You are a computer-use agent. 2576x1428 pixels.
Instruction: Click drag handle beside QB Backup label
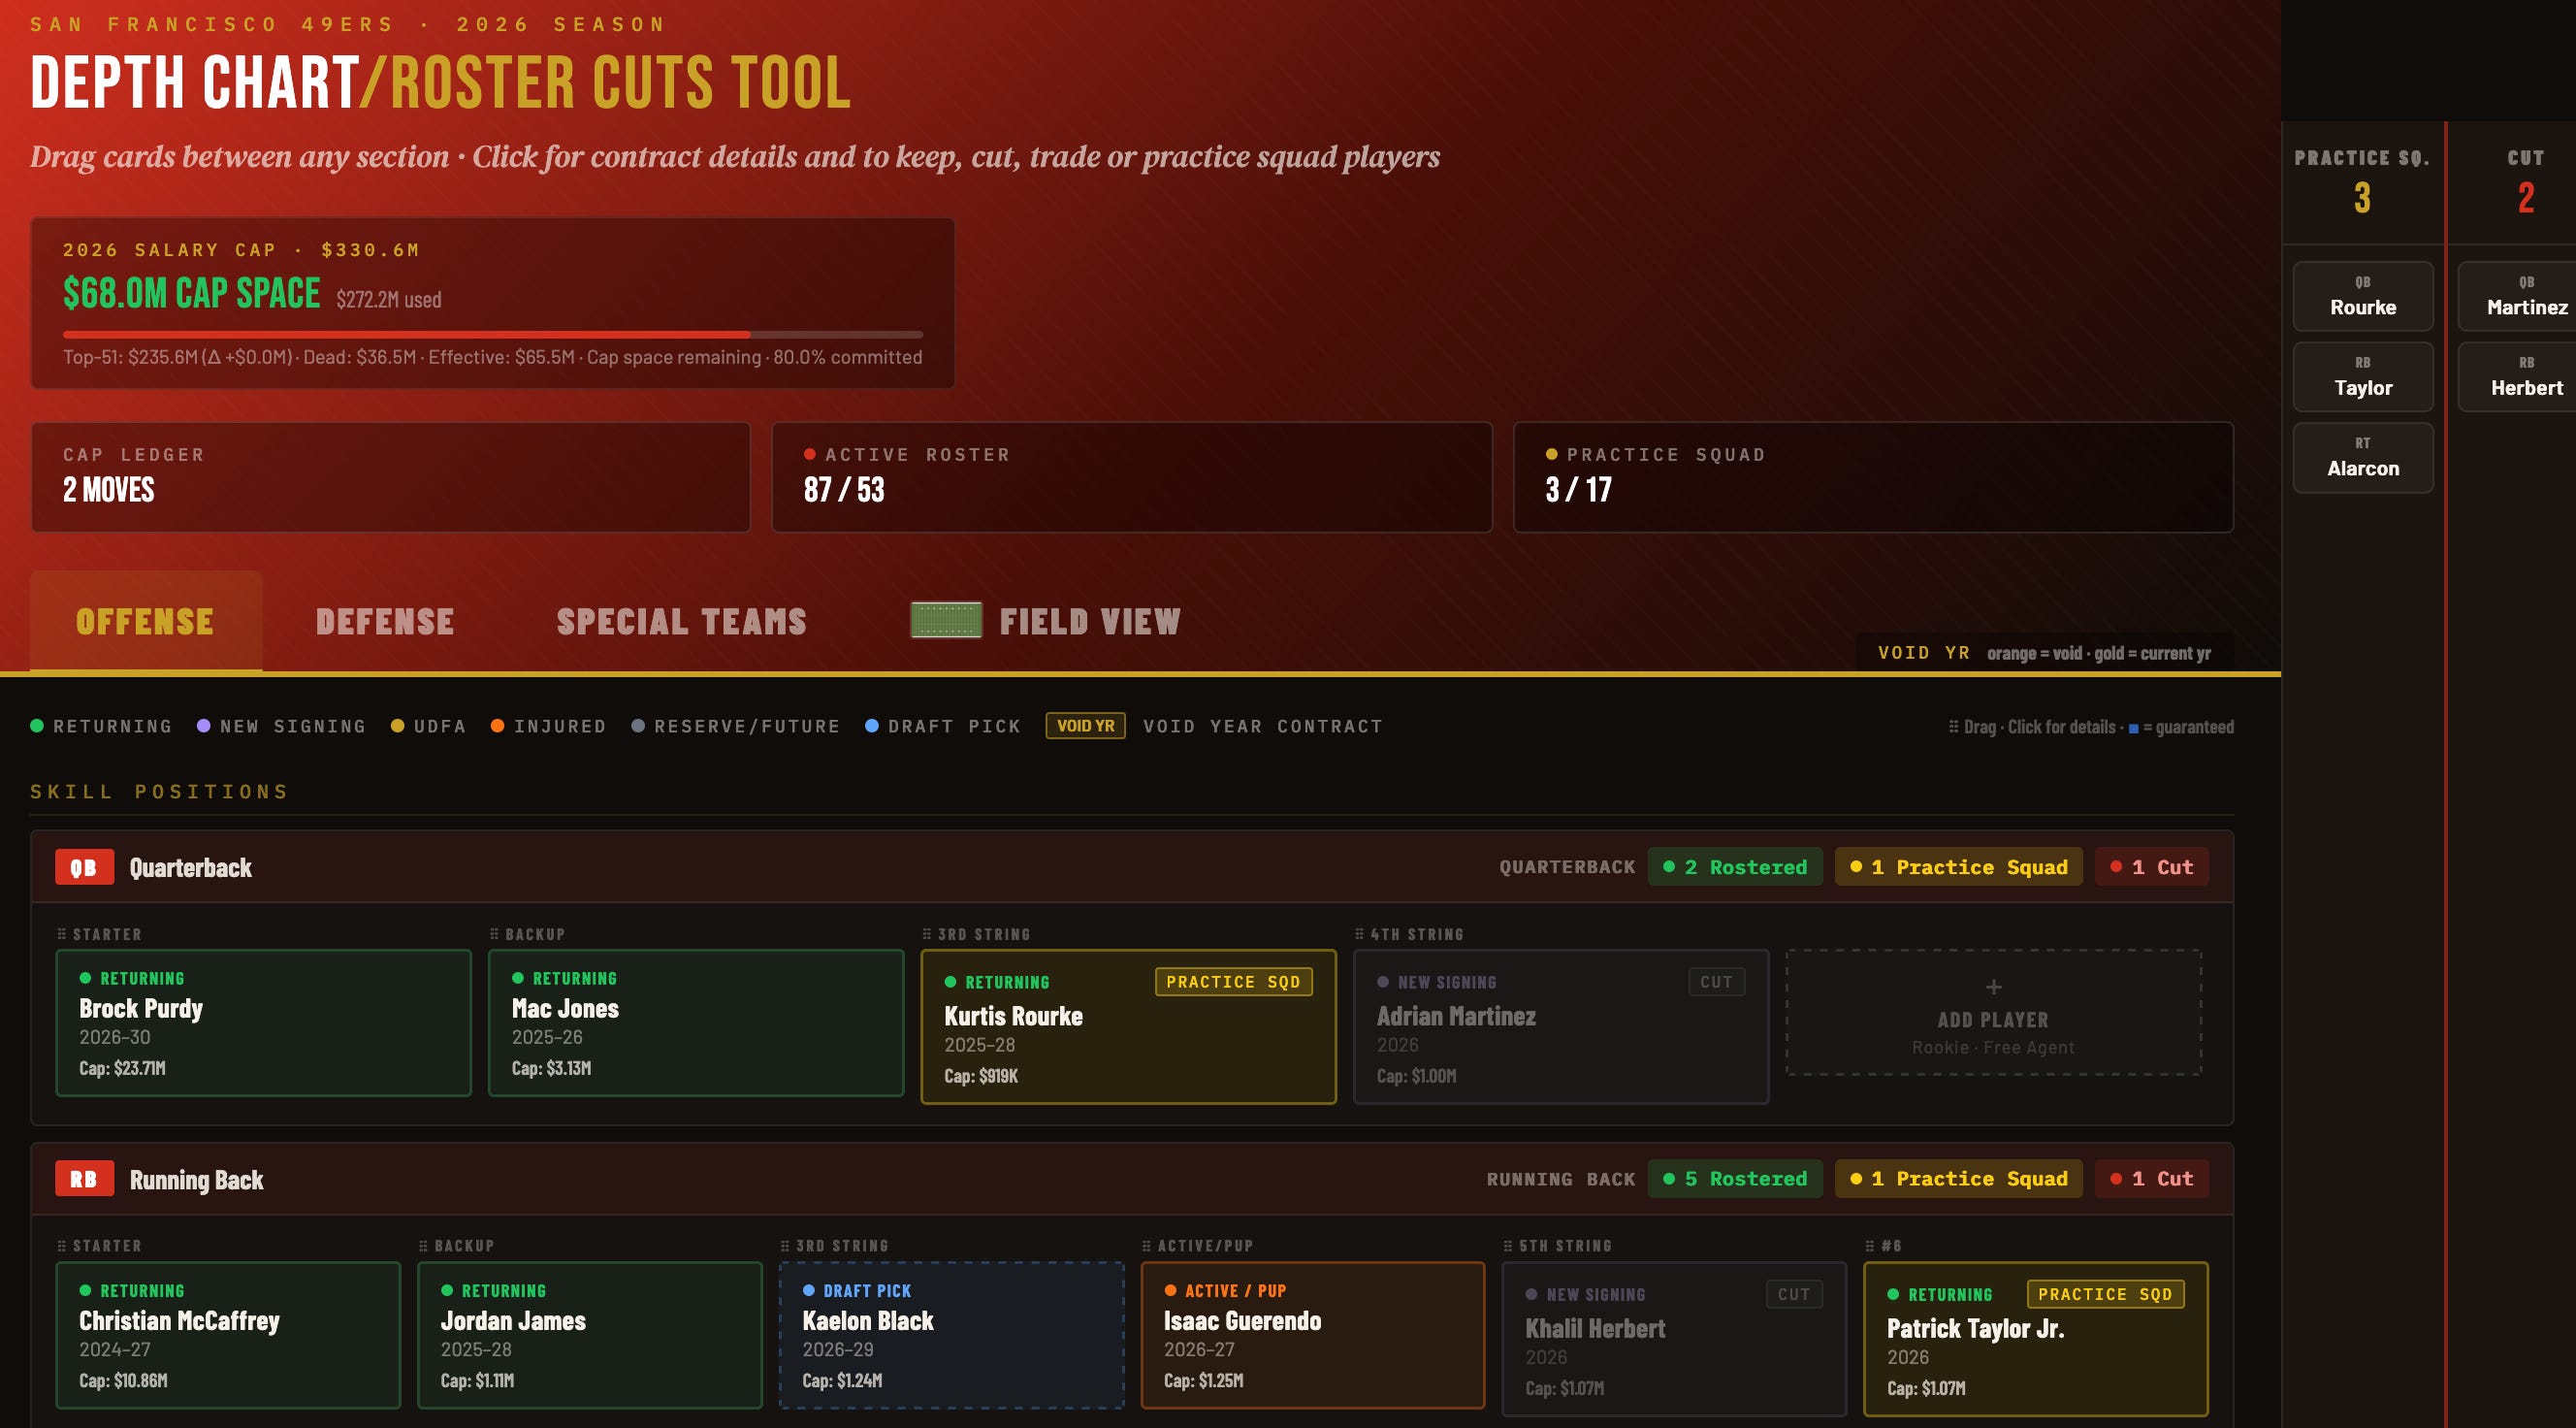click(494, 934)
